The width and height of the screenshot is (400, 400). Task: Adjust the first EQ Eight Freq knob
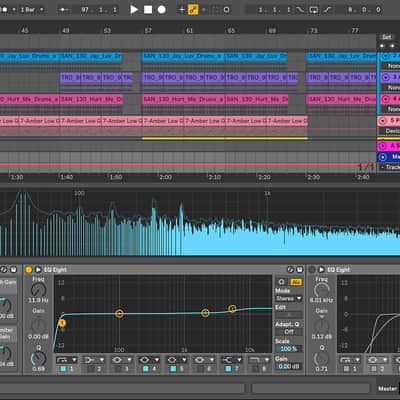coord(38,290)
